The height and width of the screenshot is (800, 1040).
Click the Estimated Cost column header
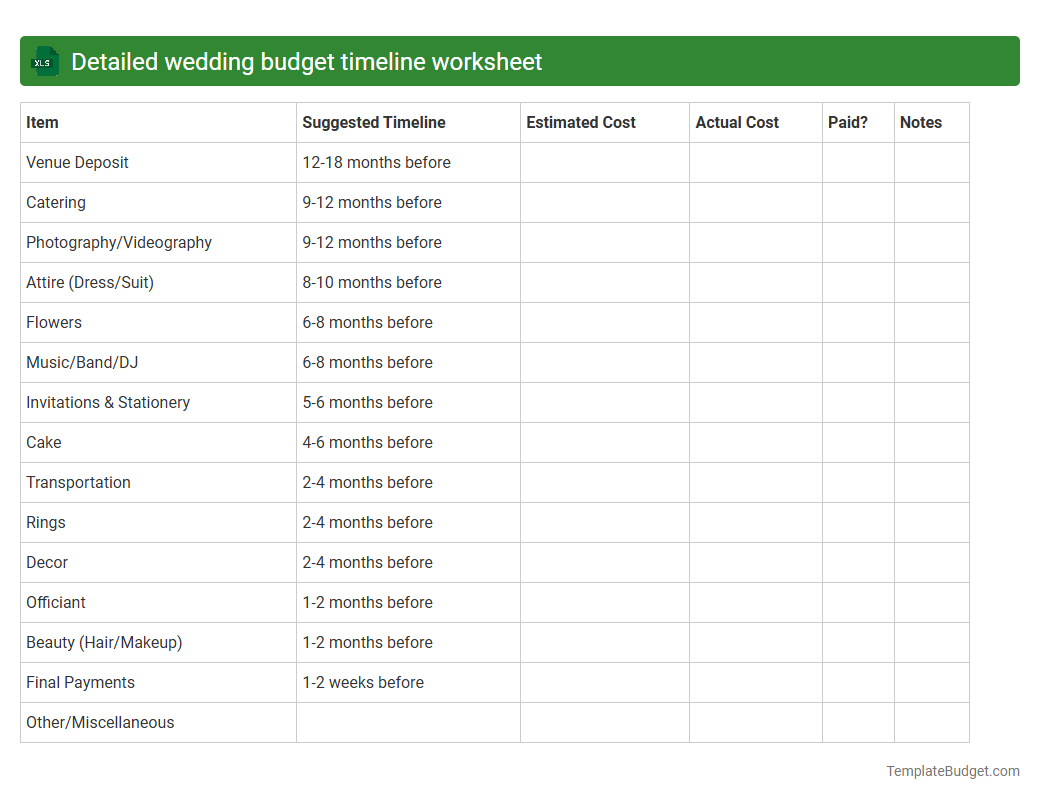(580, 122)
